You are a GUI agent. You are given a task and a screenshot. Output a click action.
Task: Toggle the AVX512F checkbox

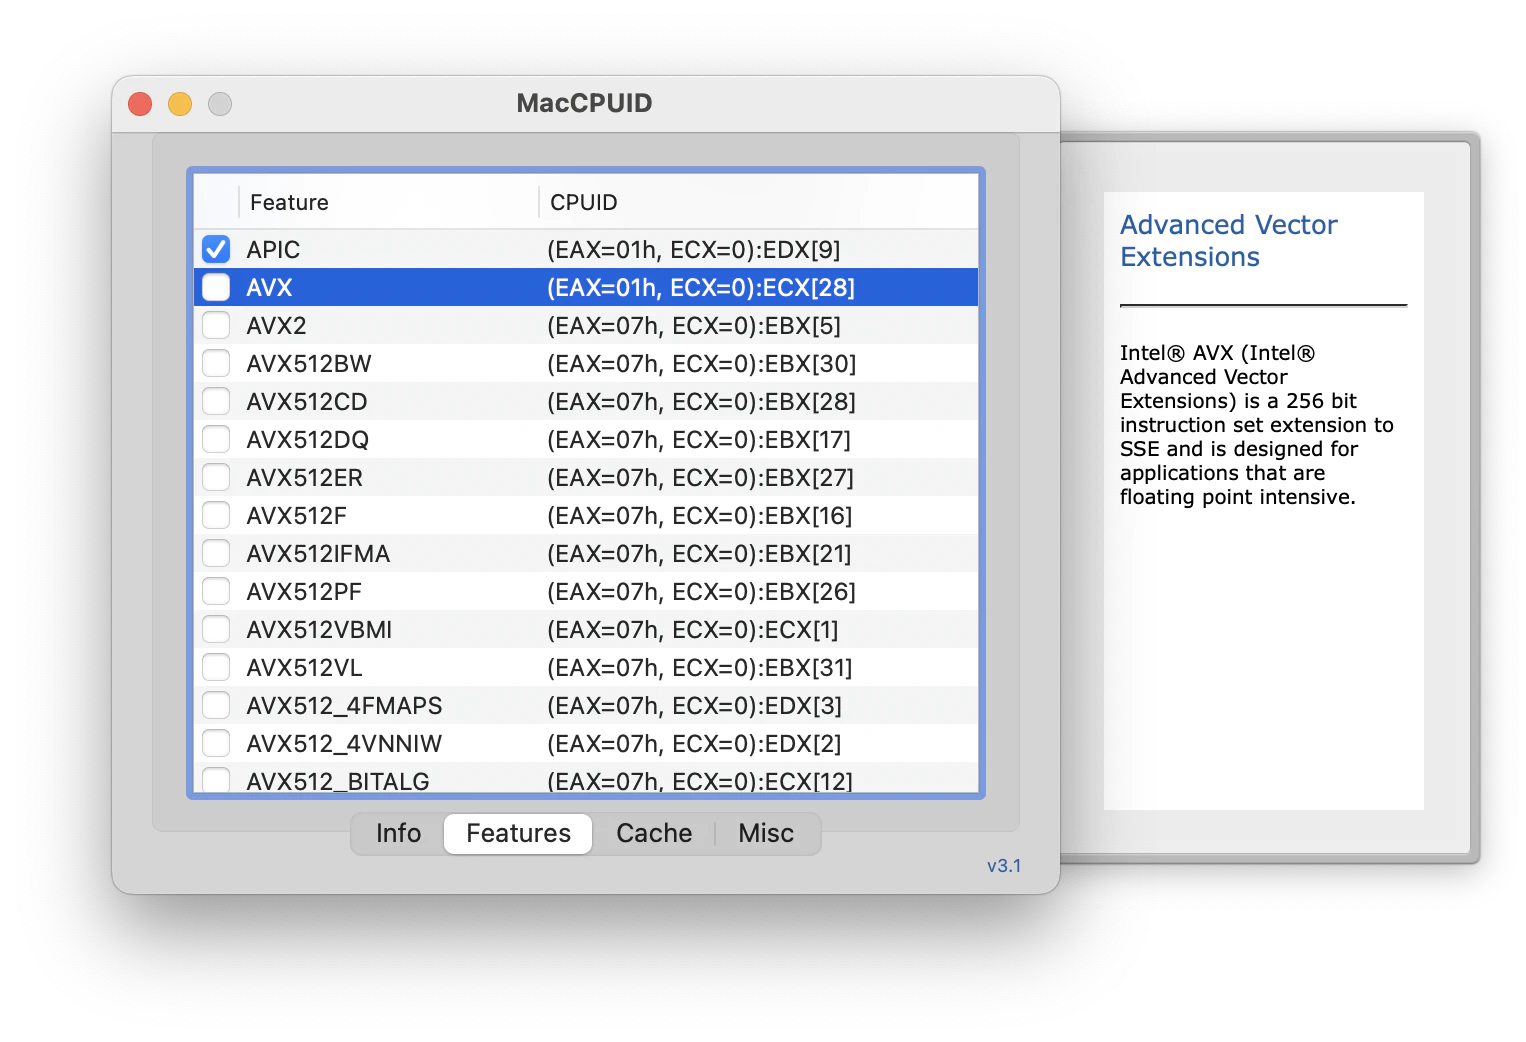click(x=216, y=515)
